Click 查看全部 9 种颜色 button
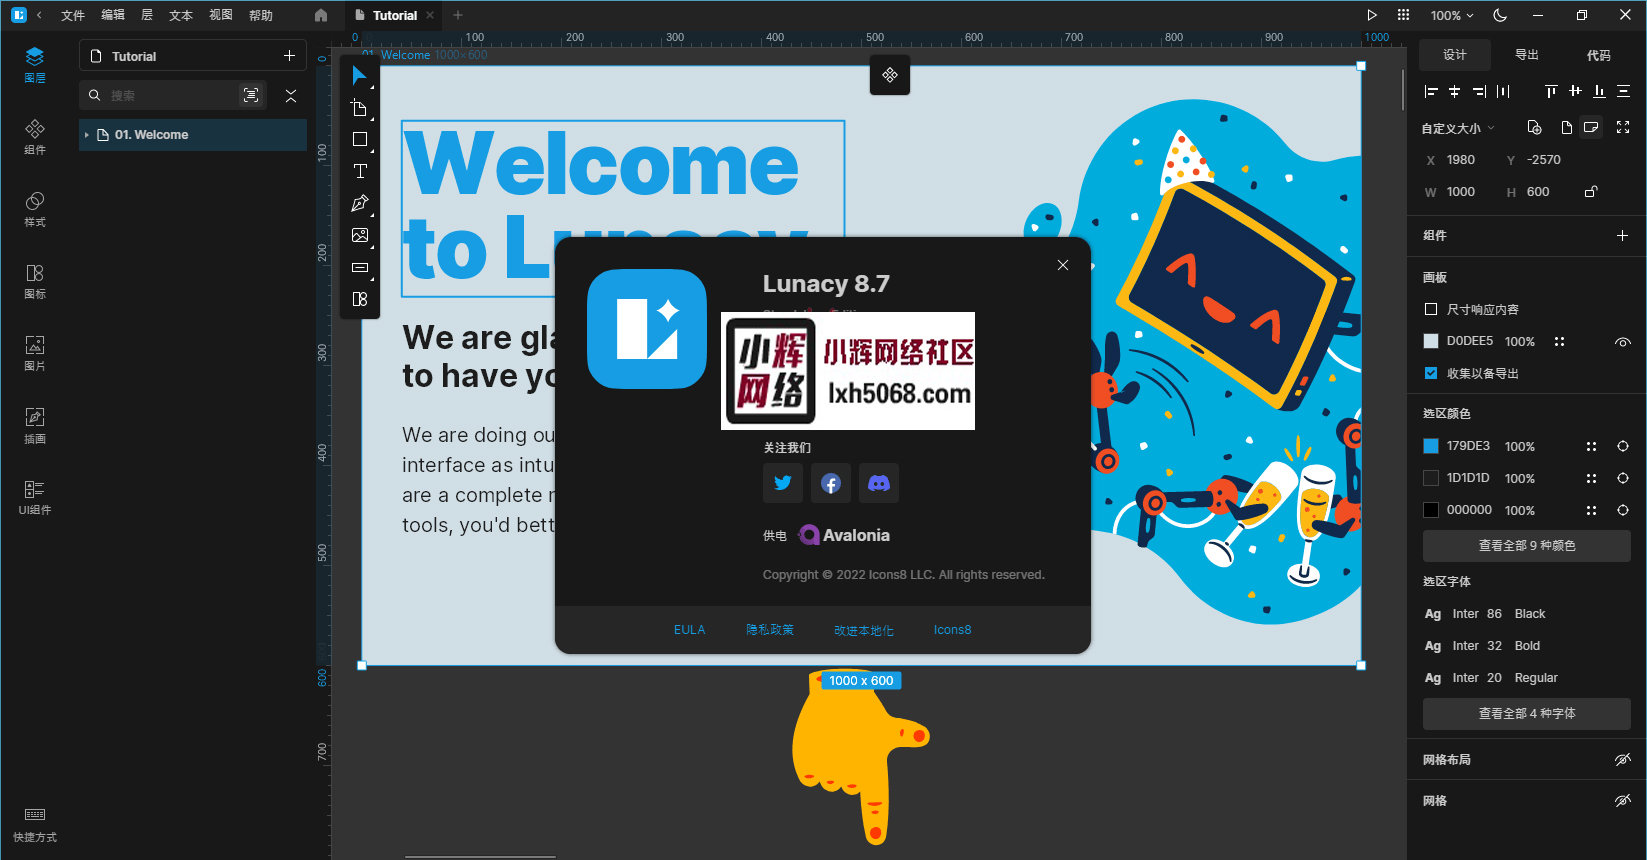Viewport: 1647px width, 860px height. coord(1527,546)
